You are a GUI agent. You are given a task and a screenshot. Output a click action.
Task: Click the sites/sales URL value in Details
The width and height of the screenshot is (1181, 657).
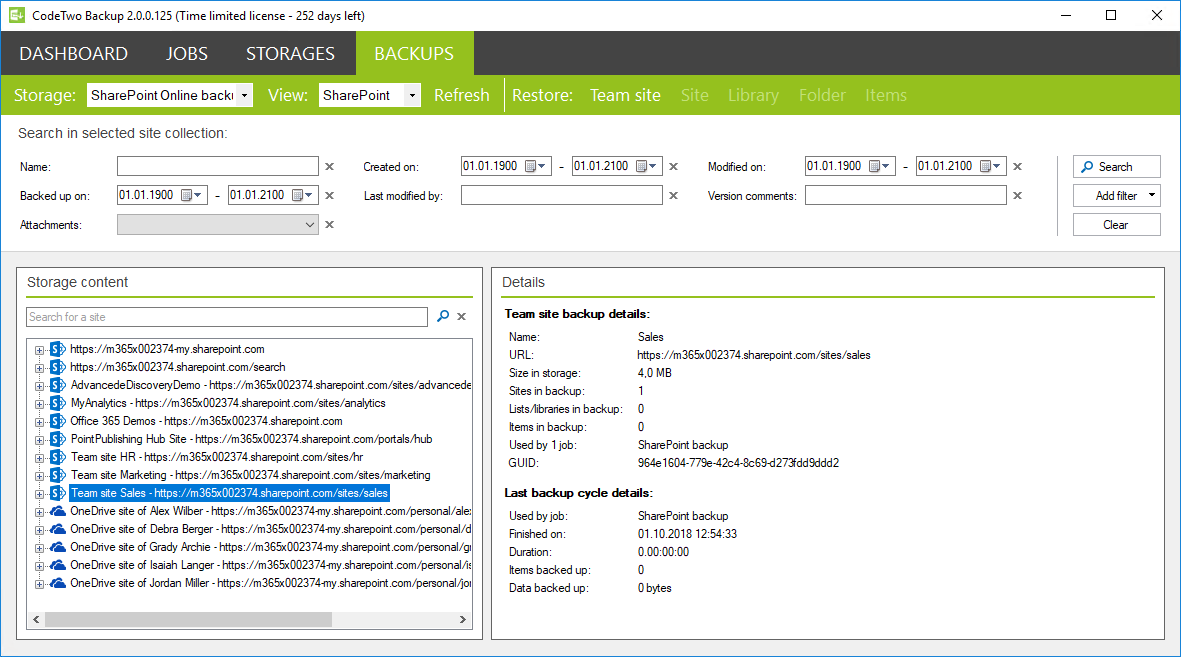[x=754, y=355]
